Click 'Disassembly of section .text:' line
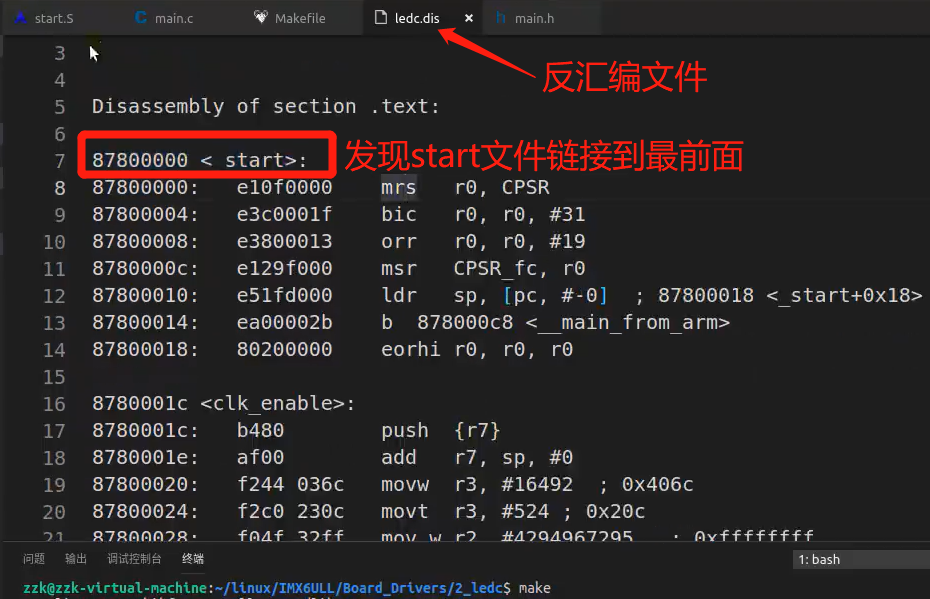Viewport: 930px width, 599px height. pyautogui.click(x=266, y=106)
